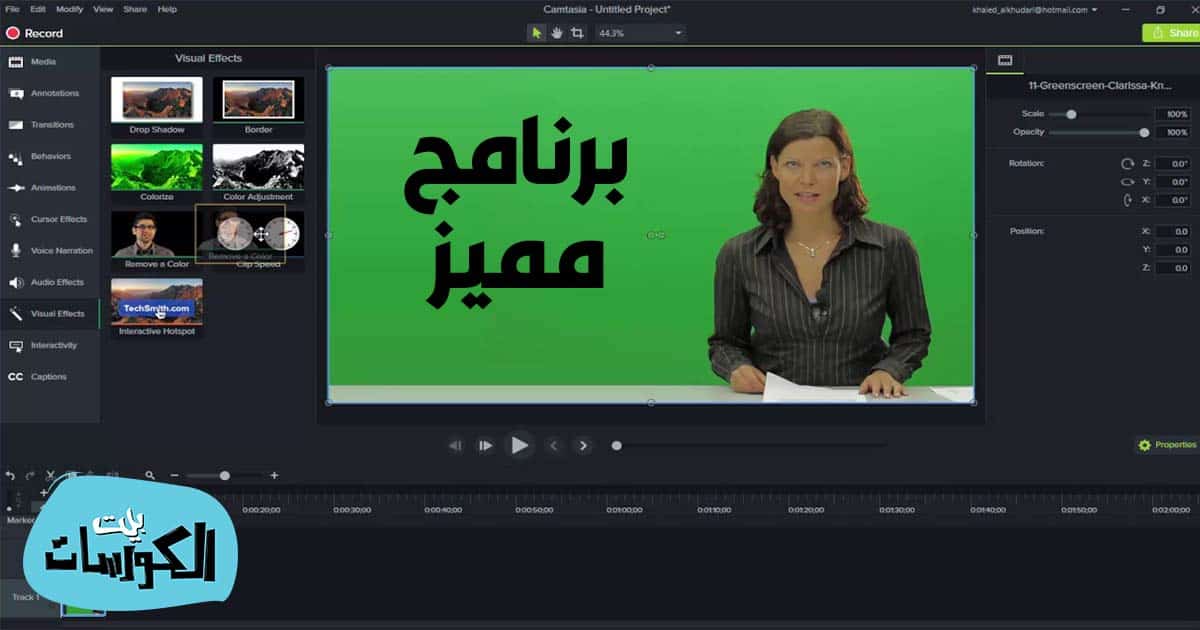Select the Colorize effect thumbnail
This screenshot has width=1200, height=630.
[157, 167]
